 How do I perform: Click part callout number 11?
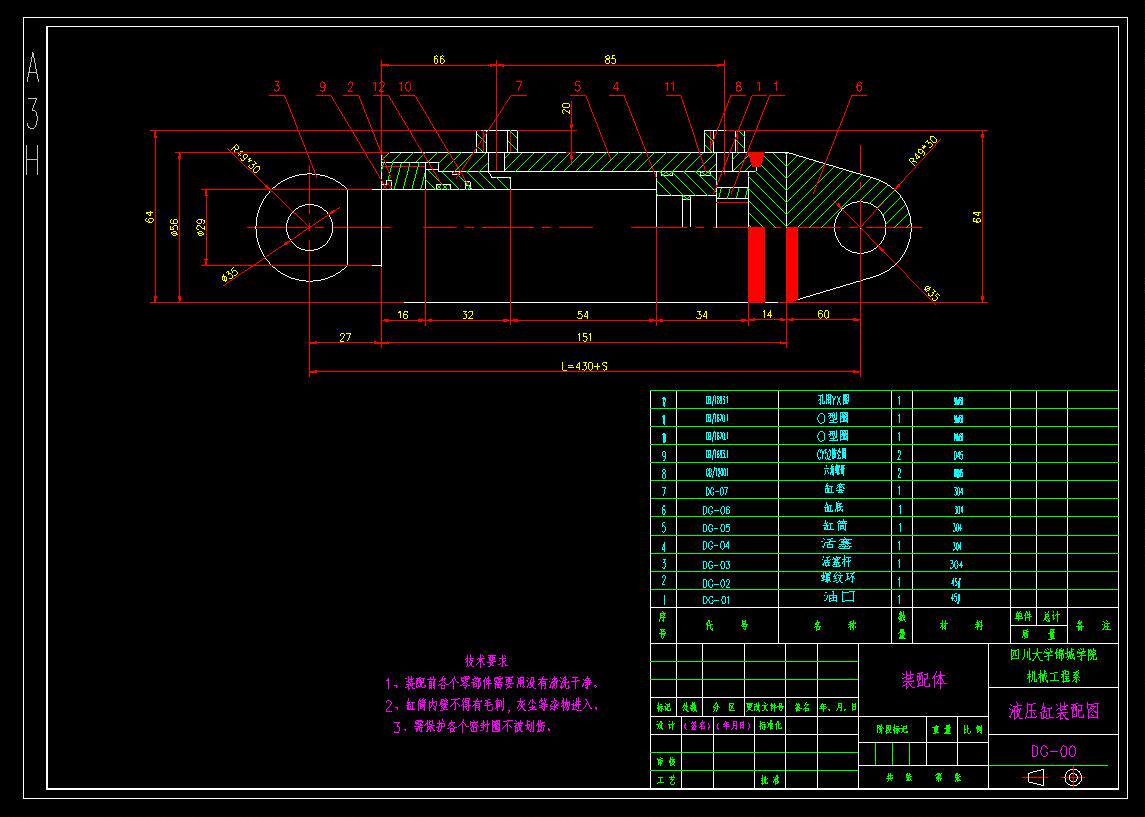coord(670,86)
